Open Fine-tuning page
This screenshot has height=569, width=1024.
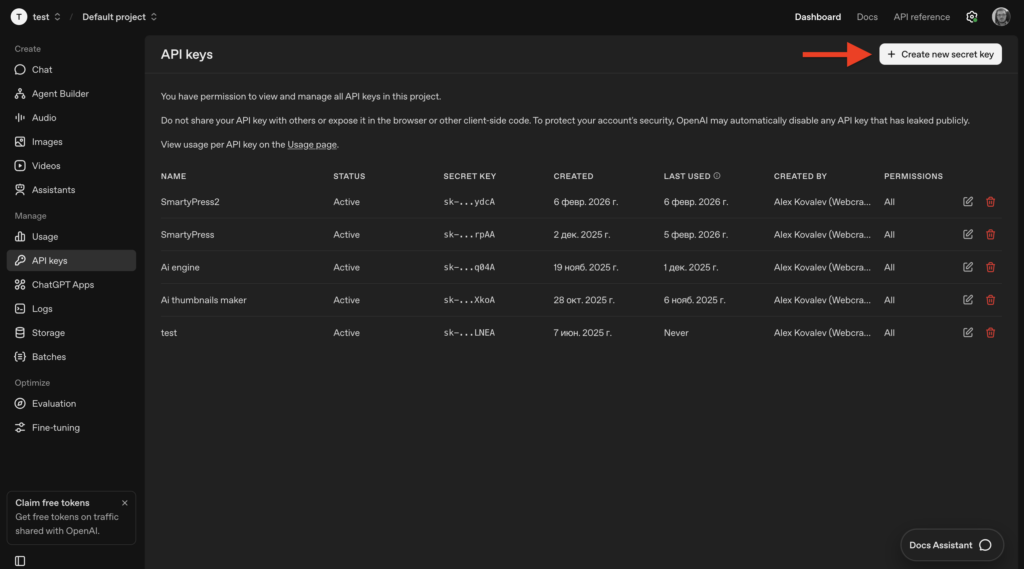point(71,428)
